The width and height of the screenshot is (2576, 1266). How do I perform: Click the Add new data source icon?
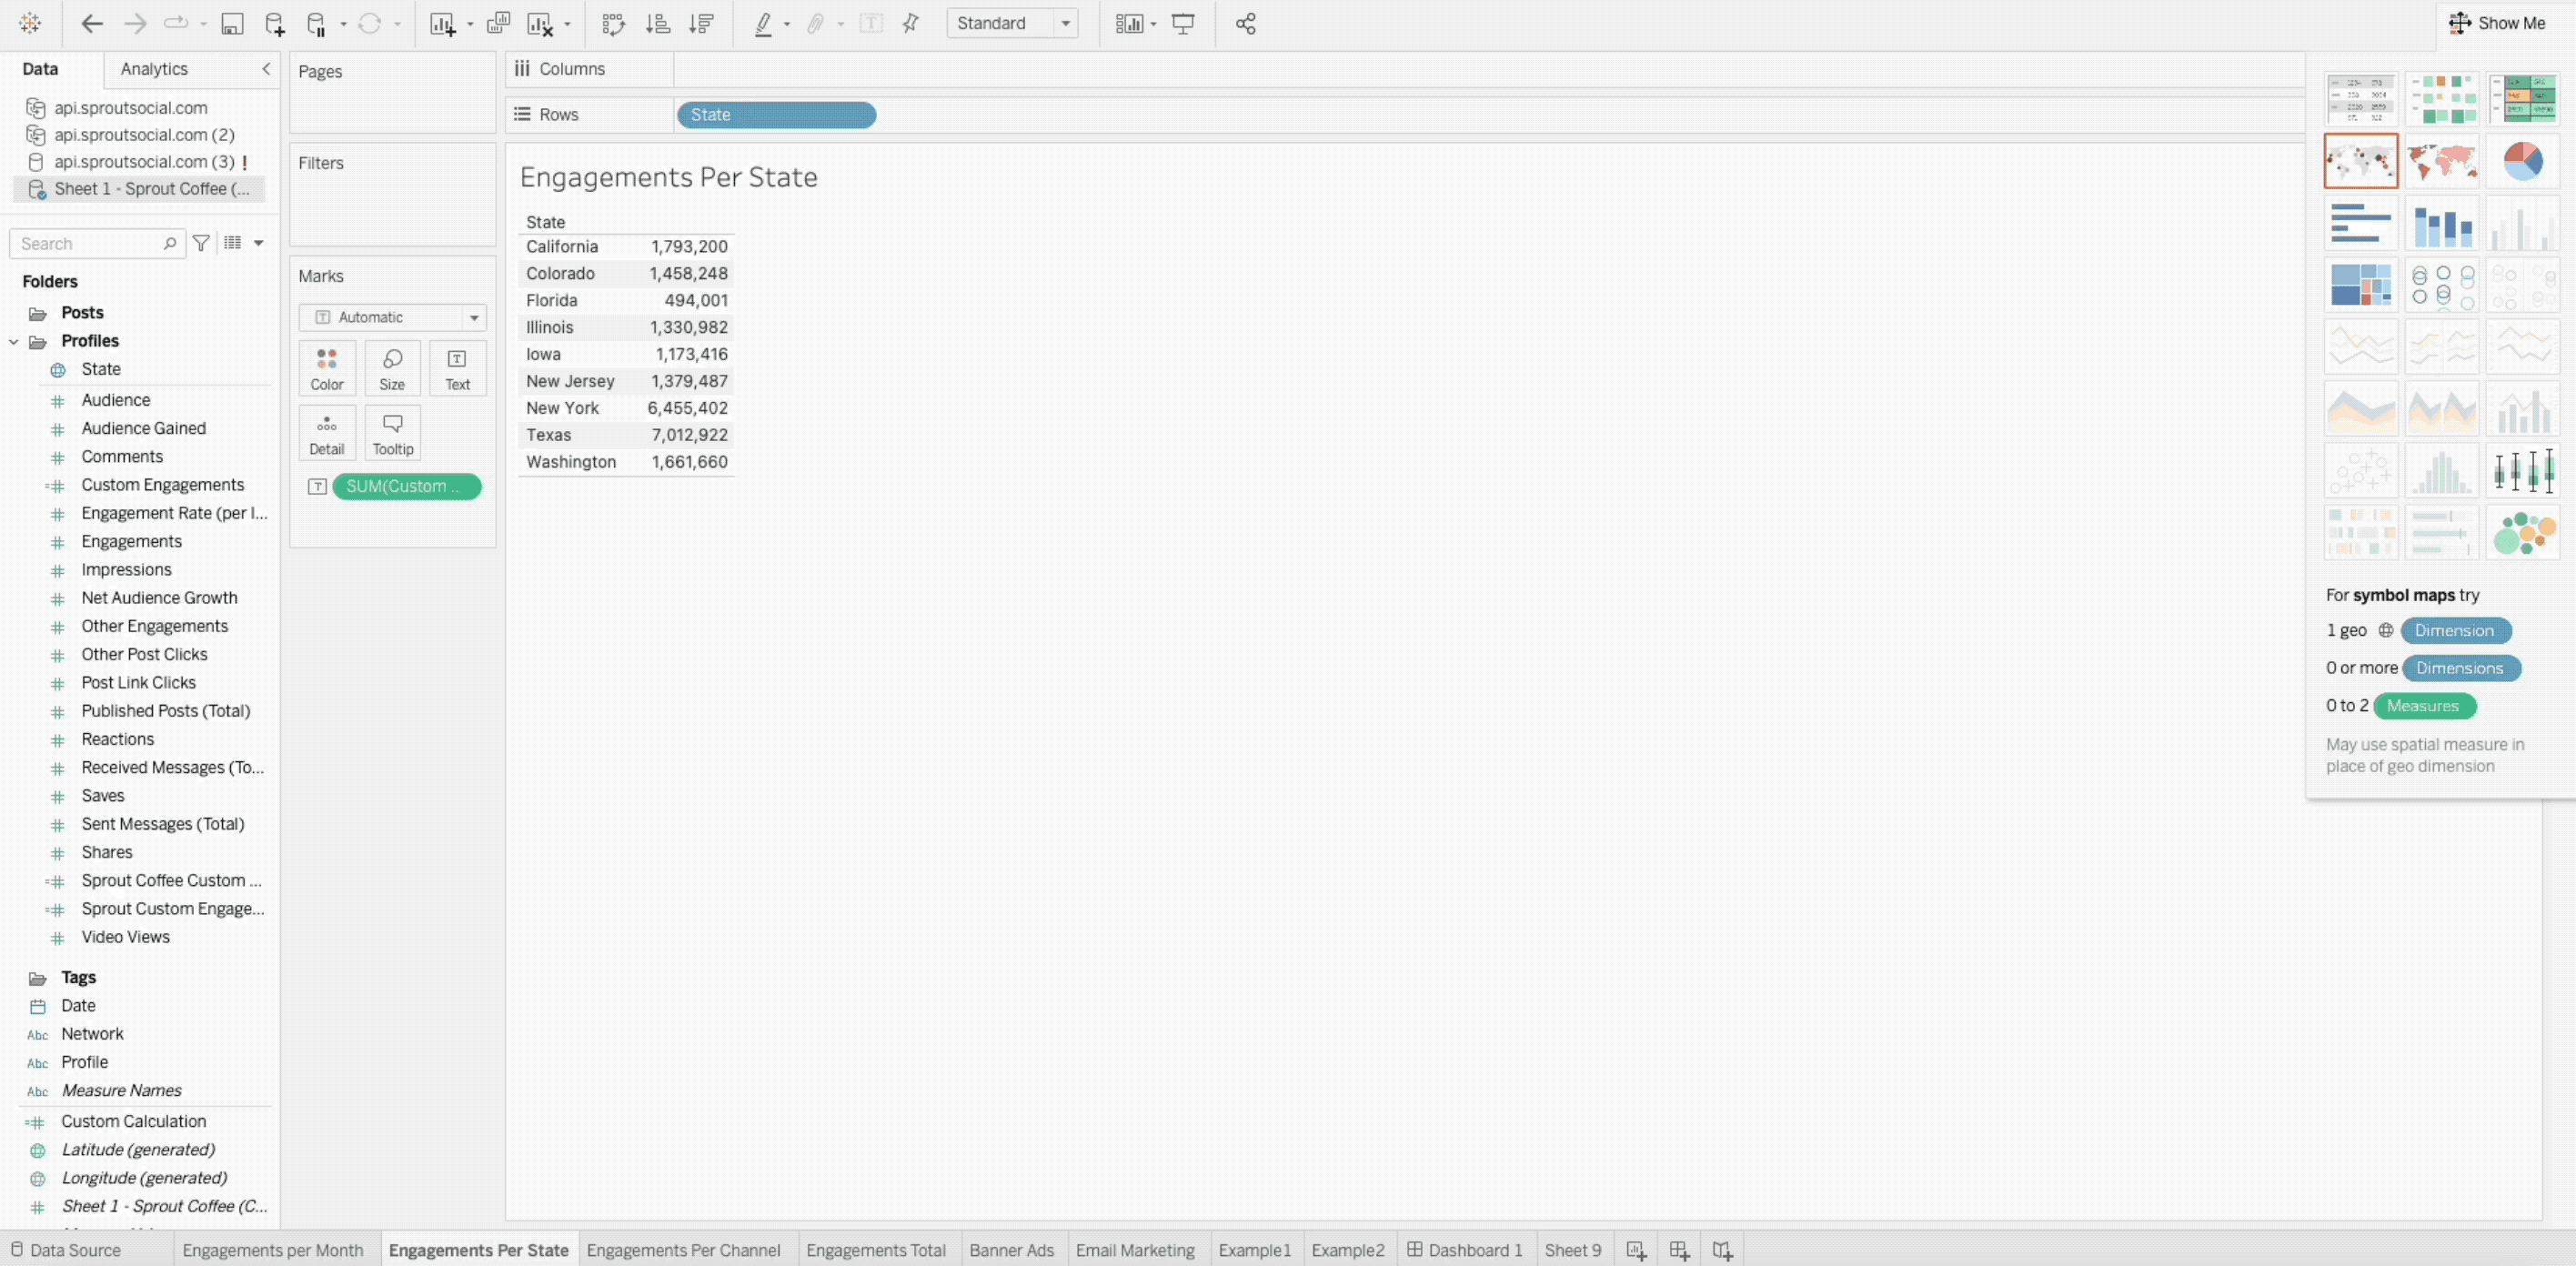pyautogui.click(x=274, y=24)
